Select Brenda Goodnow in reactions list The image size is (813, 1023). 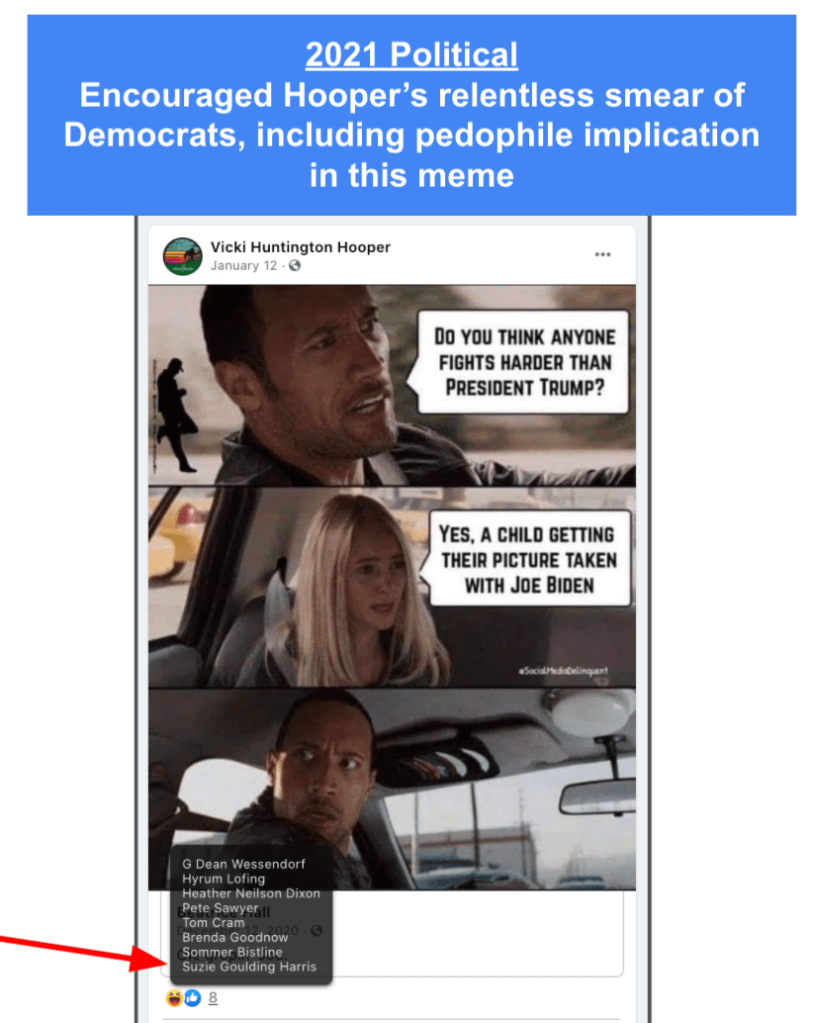click(x=235, y=937)
